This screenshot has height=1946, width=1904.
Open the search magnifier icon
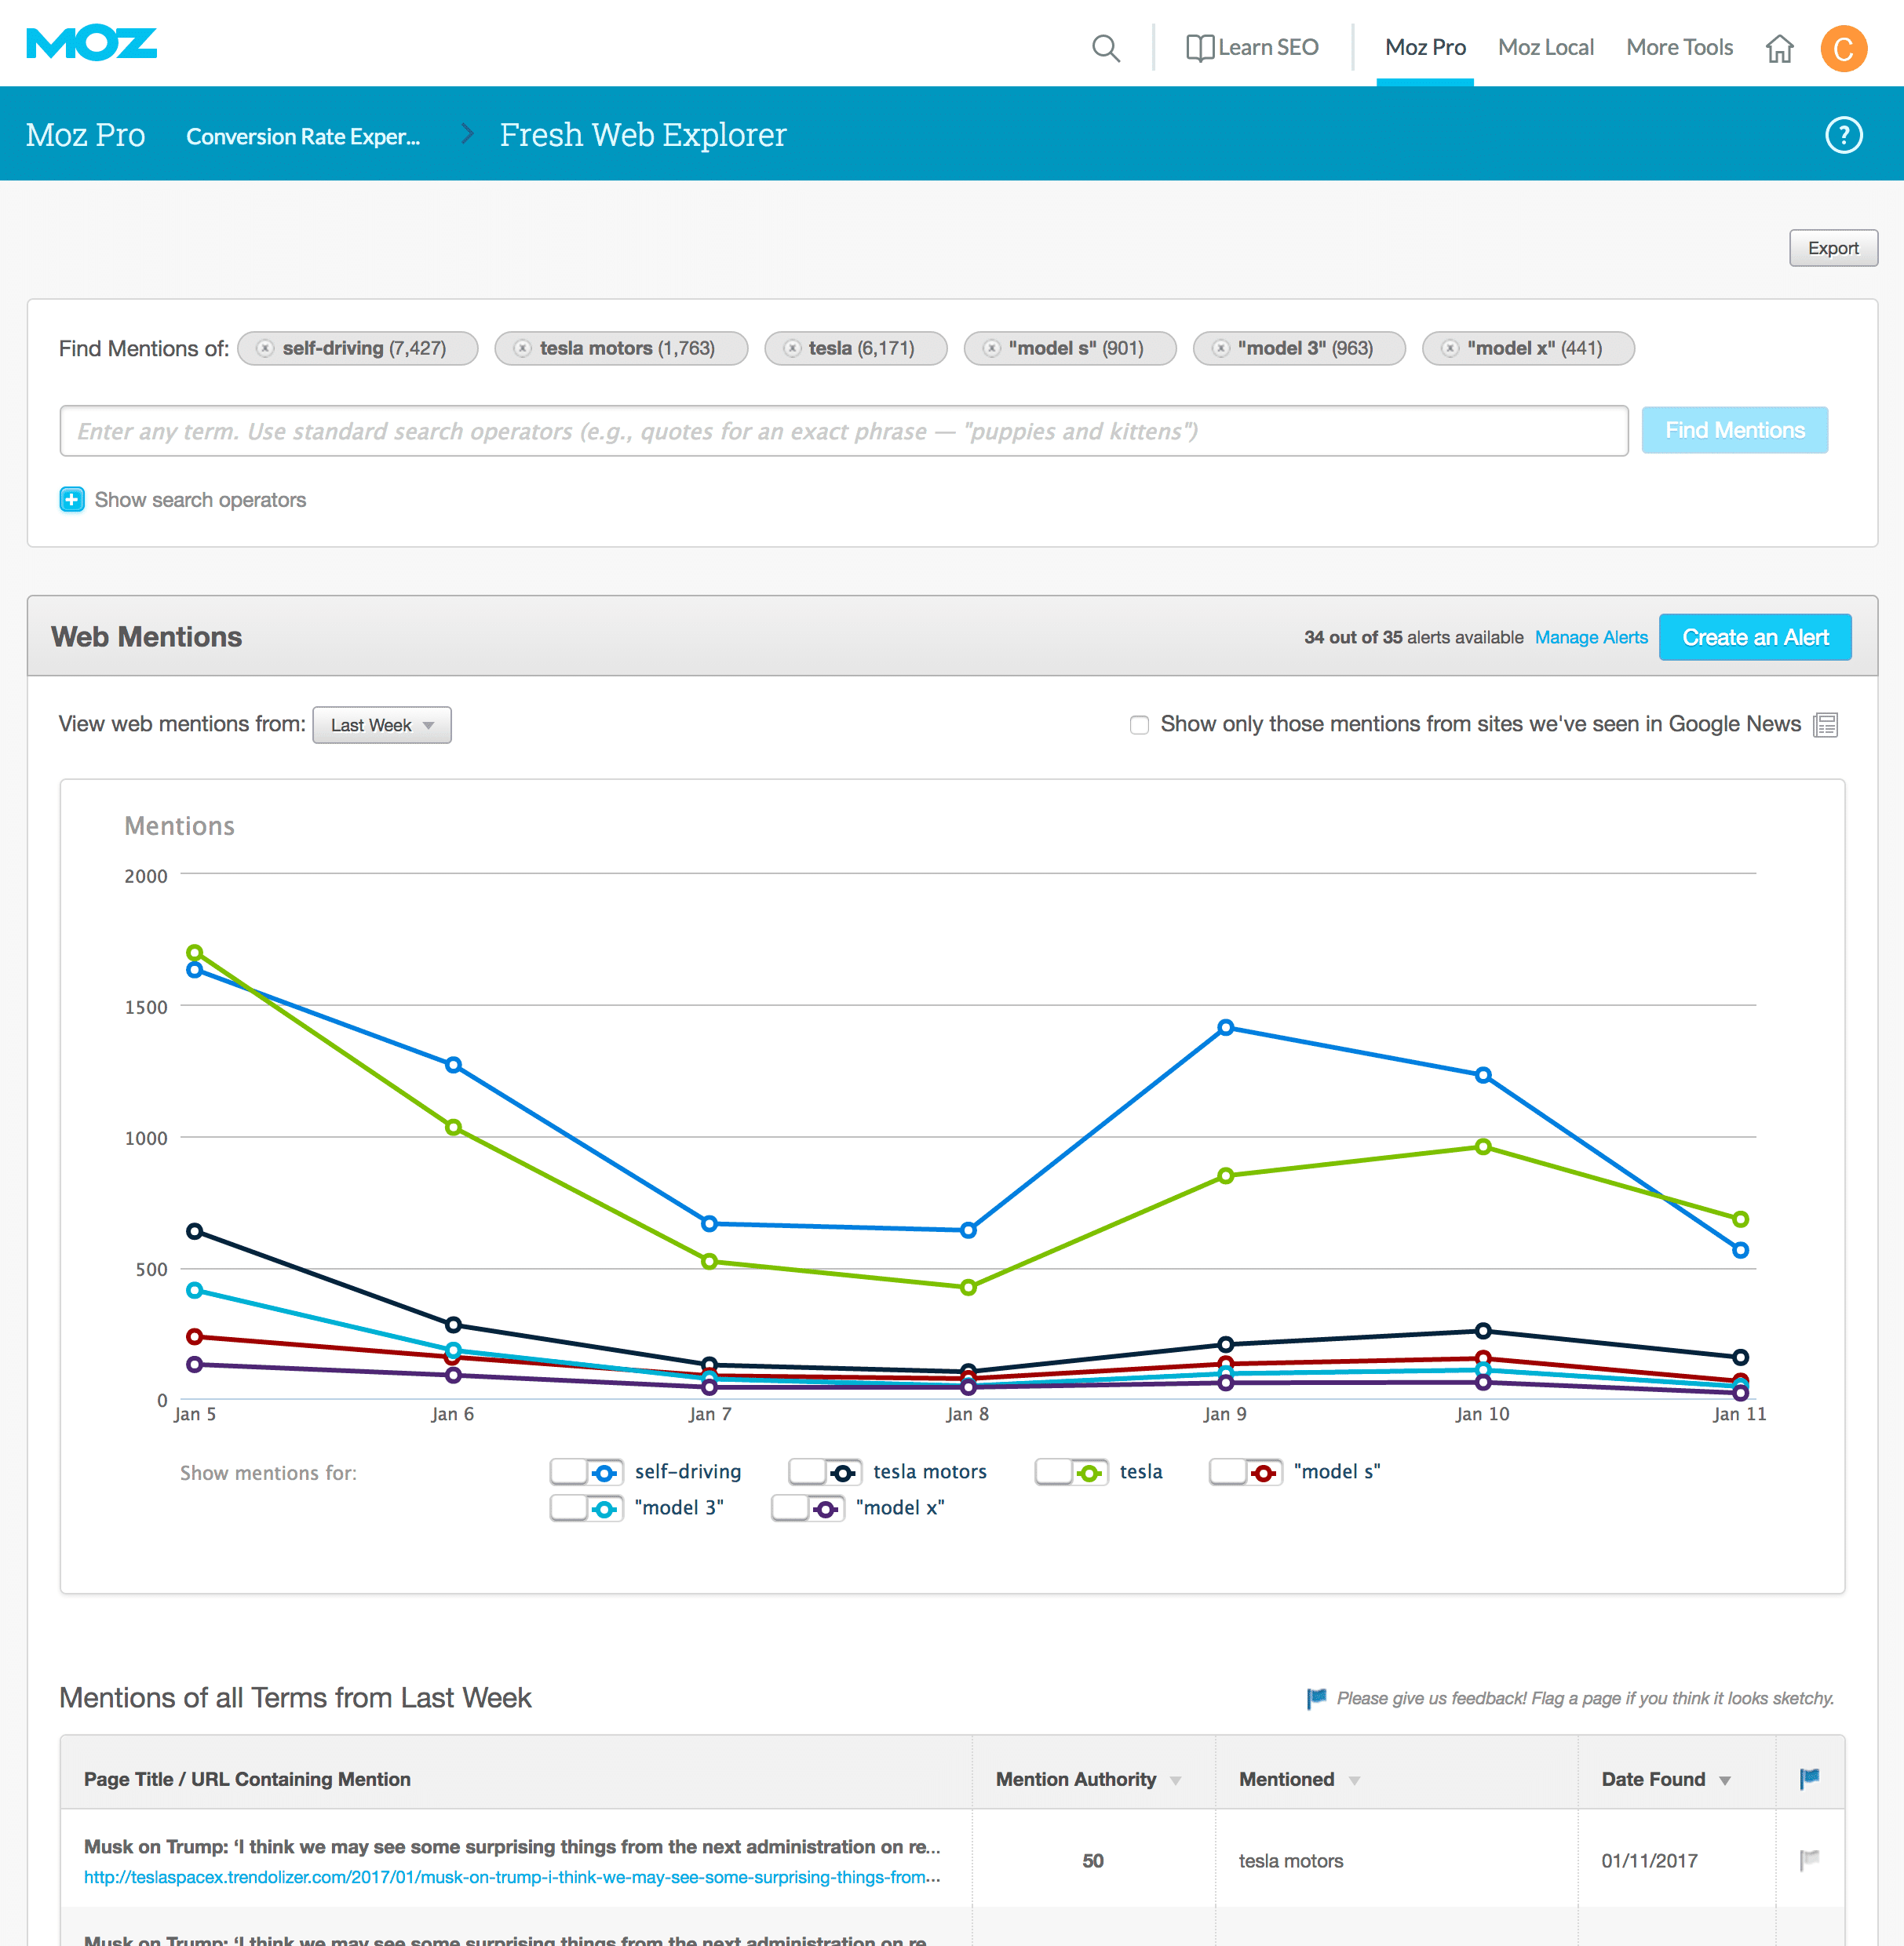1105,48
